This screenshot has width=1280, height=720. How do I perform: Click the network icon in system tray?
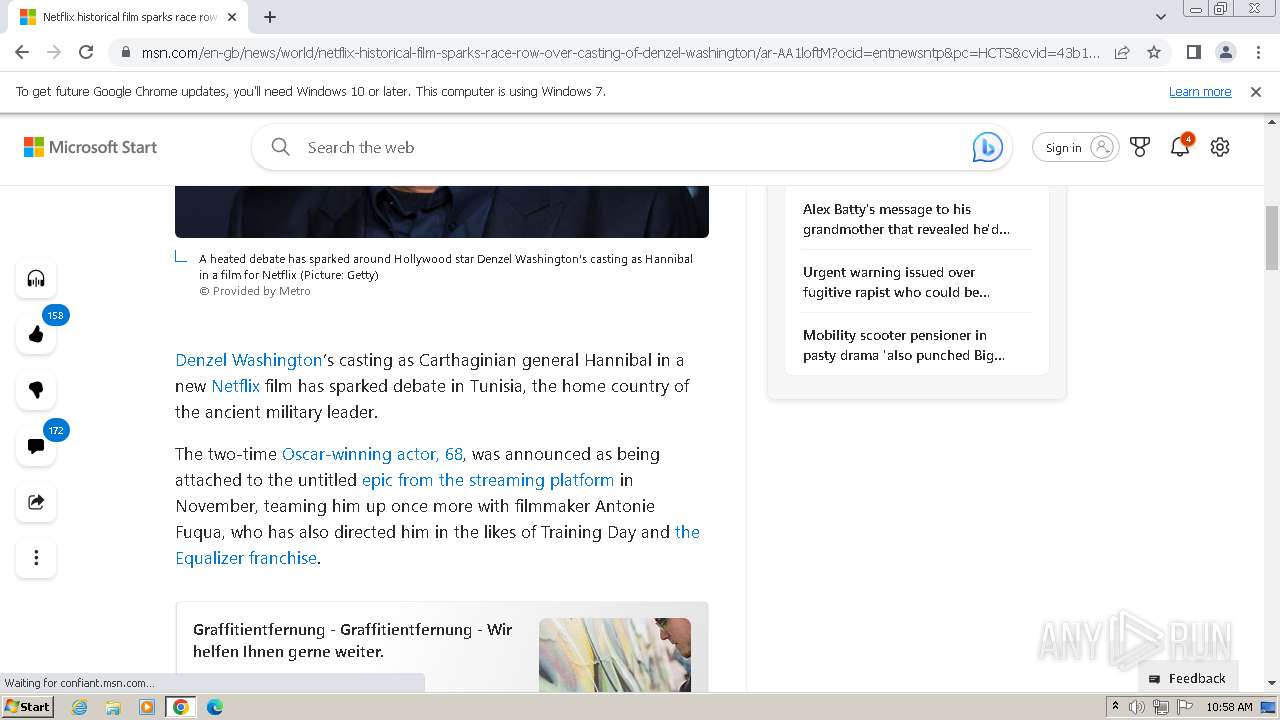[1161, 707]
